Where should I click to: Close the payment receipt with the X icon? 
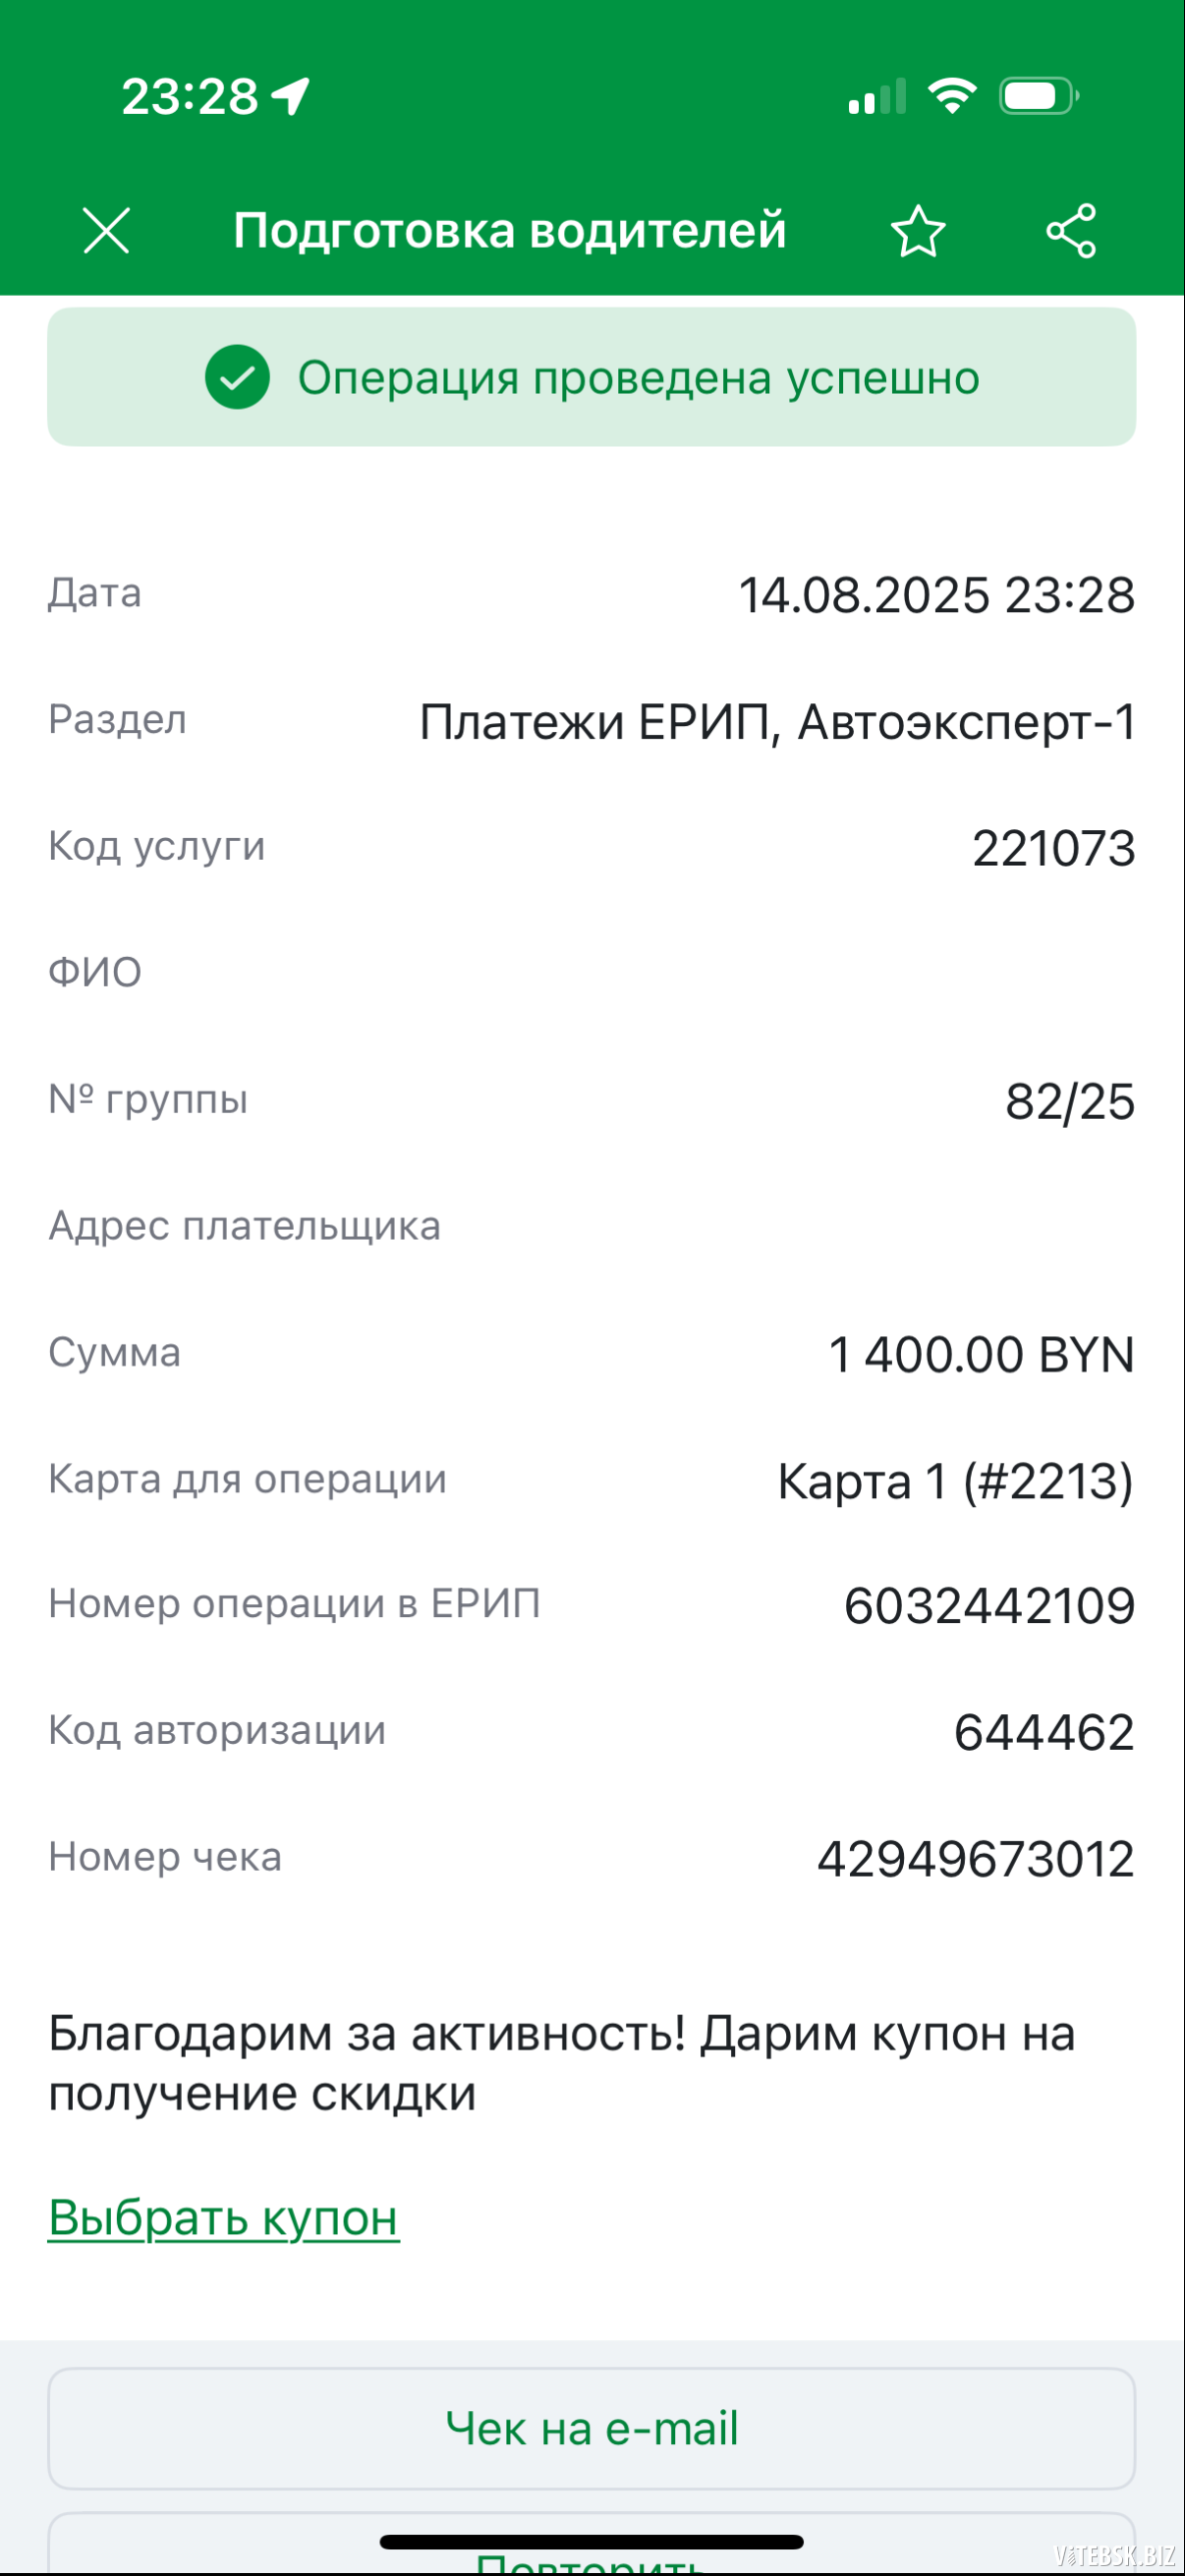coord(106,231)
